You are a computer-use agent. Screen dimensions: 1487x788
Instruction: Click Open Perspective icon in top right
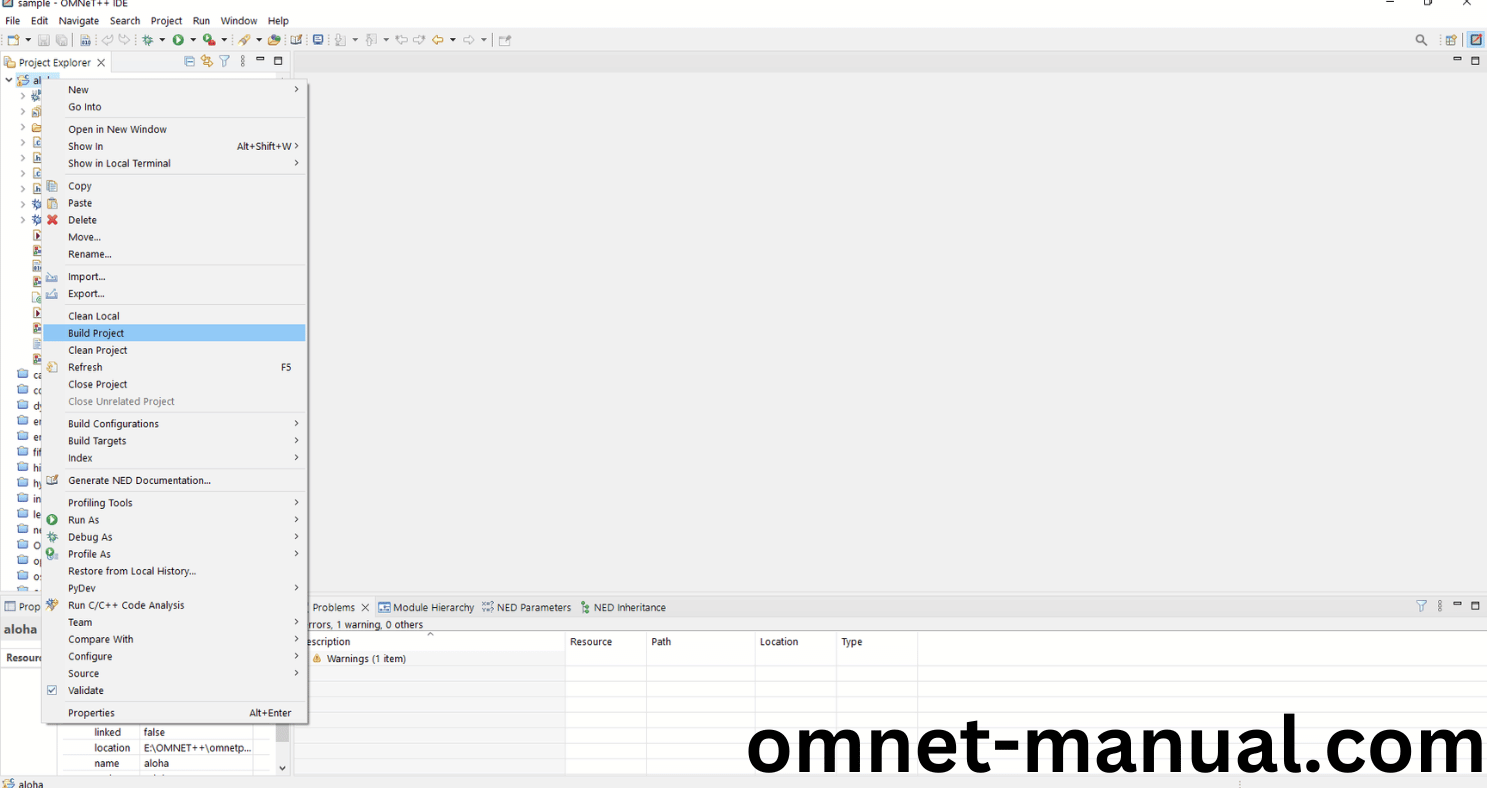pos(1450,40)
